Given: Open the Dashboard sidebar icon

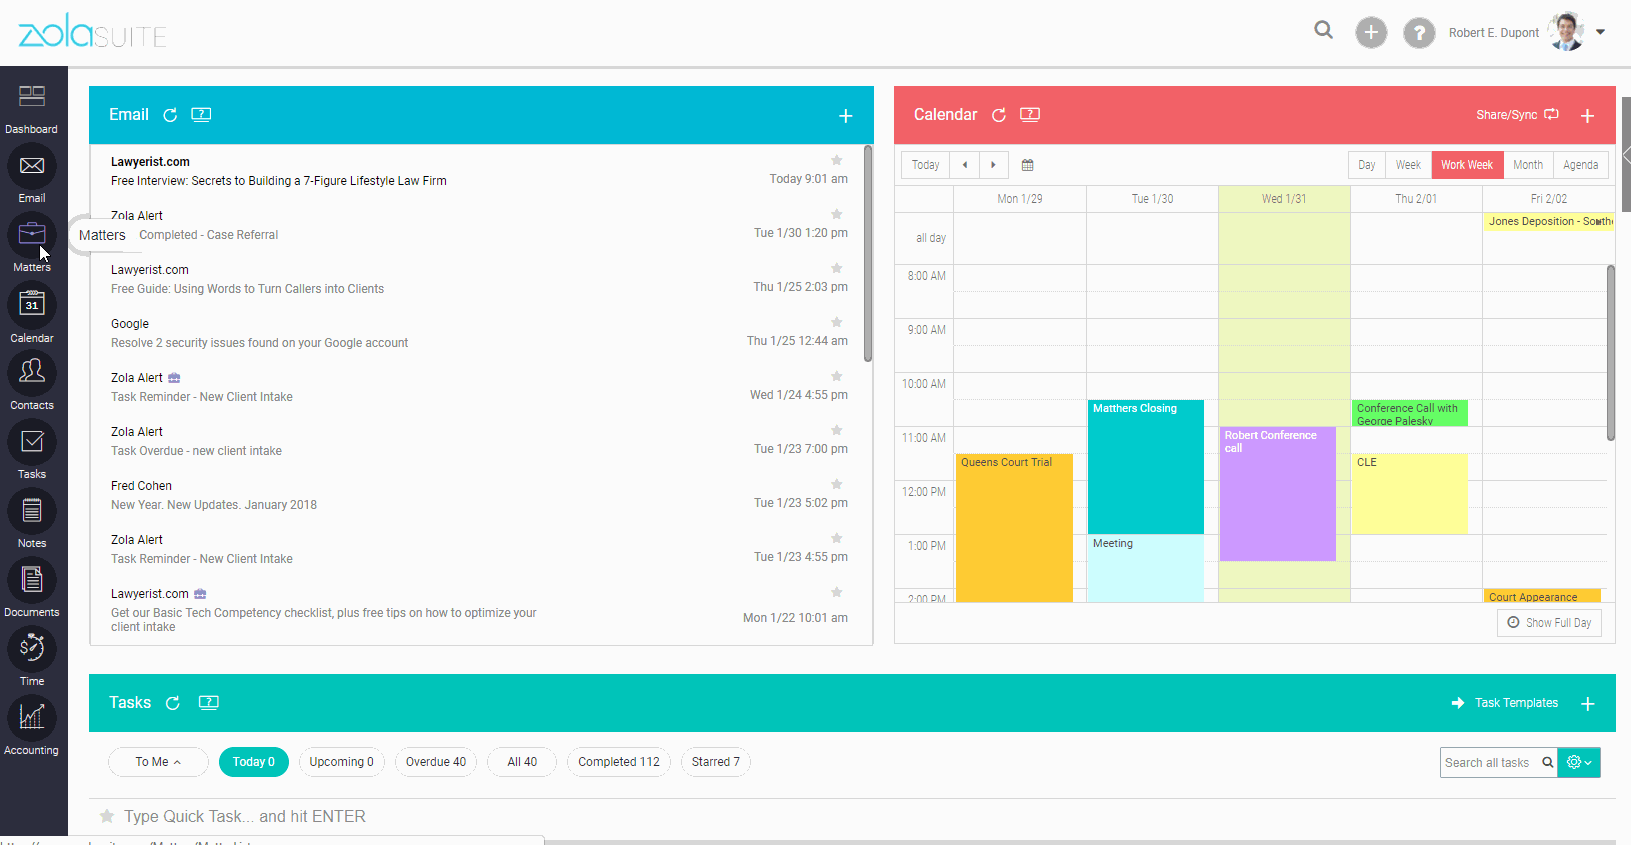Looking at the screenshot, I should pyautogui.click(x=32, y=96).
